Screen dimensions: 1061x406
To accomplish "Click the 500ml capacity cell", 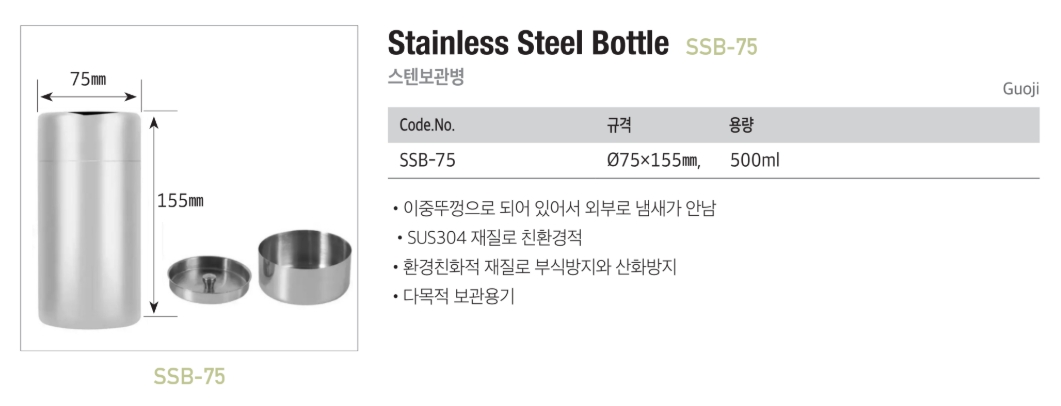I will point(755,159).
